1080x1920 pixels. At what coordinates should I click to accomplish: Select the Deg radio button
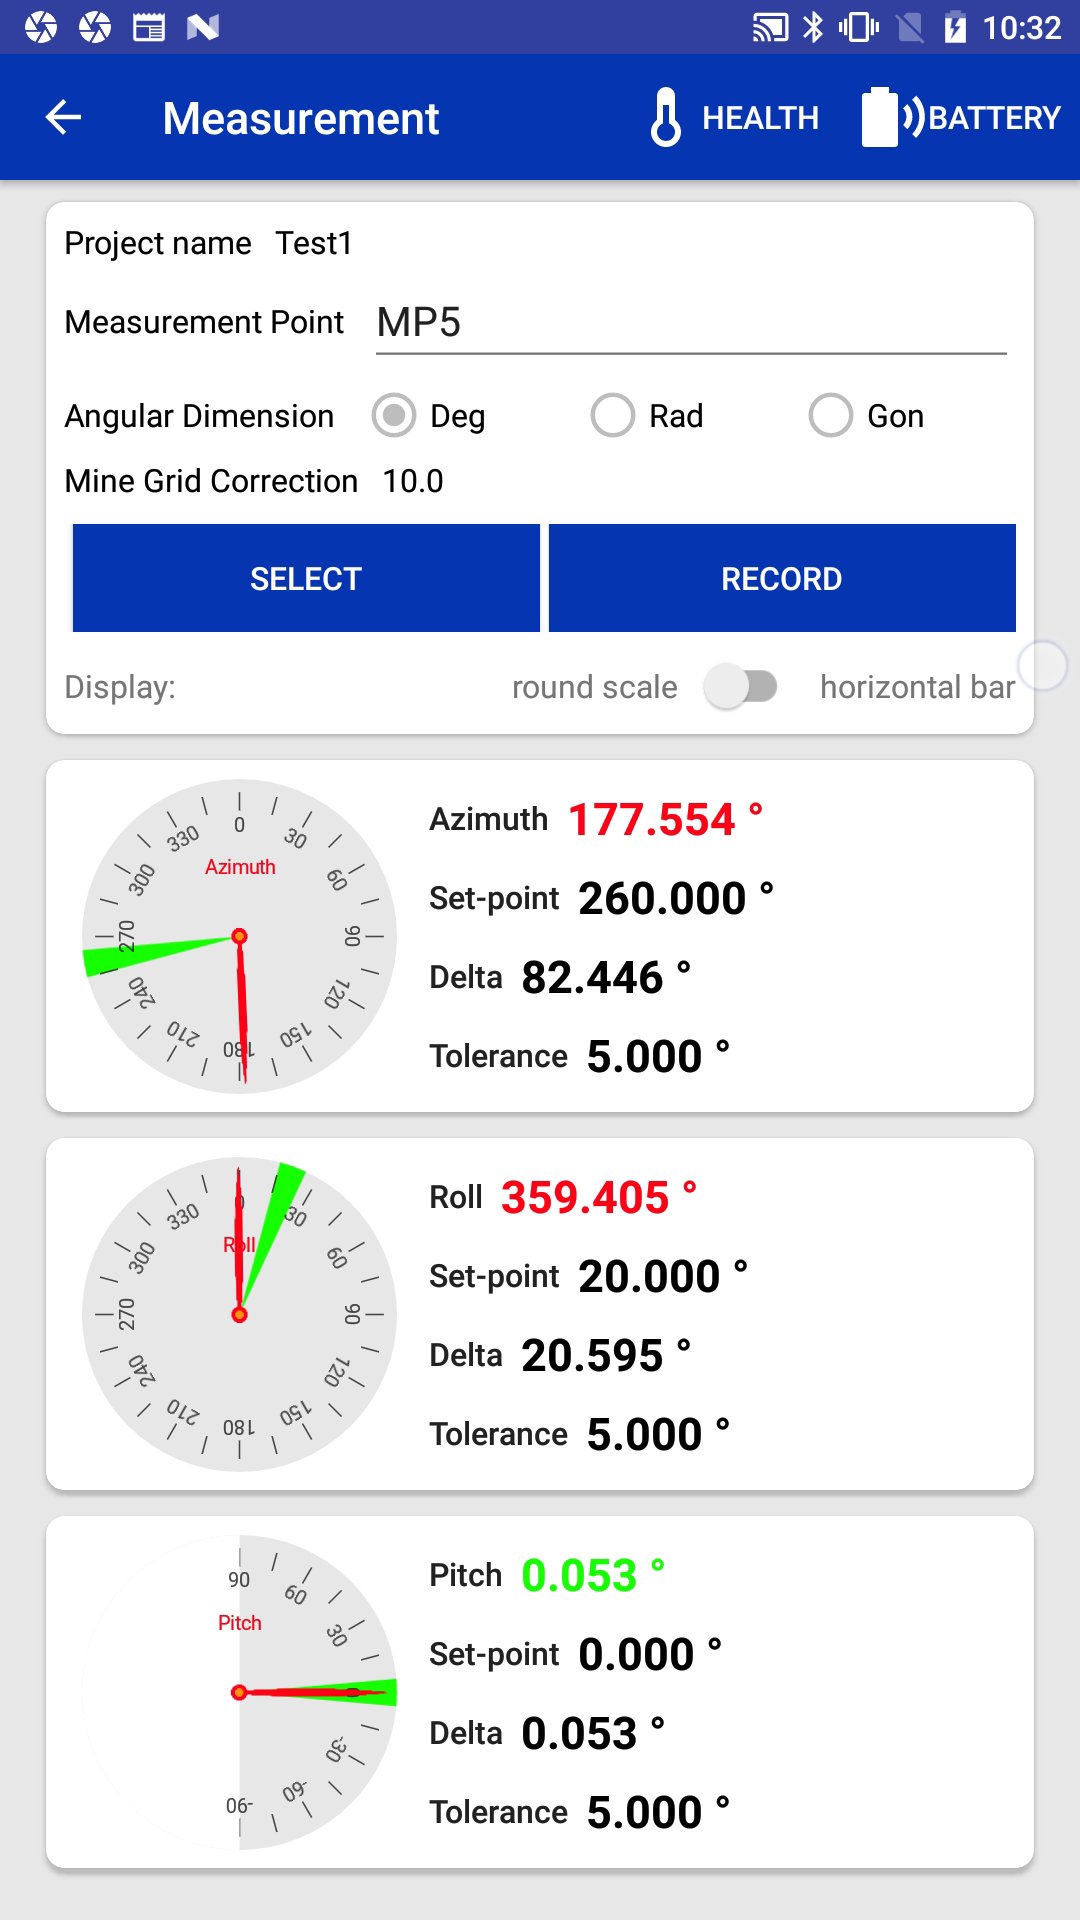coord(394,415)
